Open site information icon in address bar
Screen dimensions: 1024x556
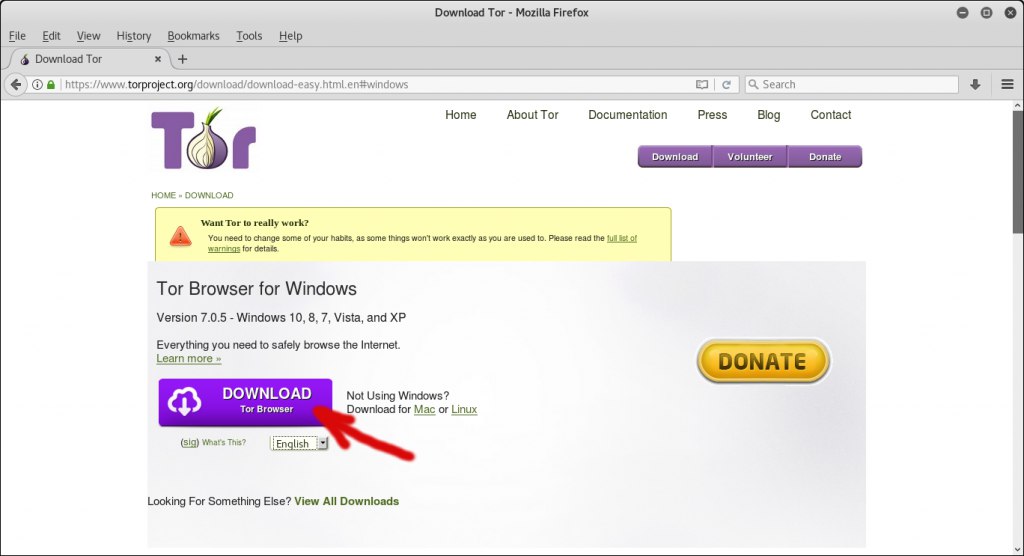[x=37, y=84]
